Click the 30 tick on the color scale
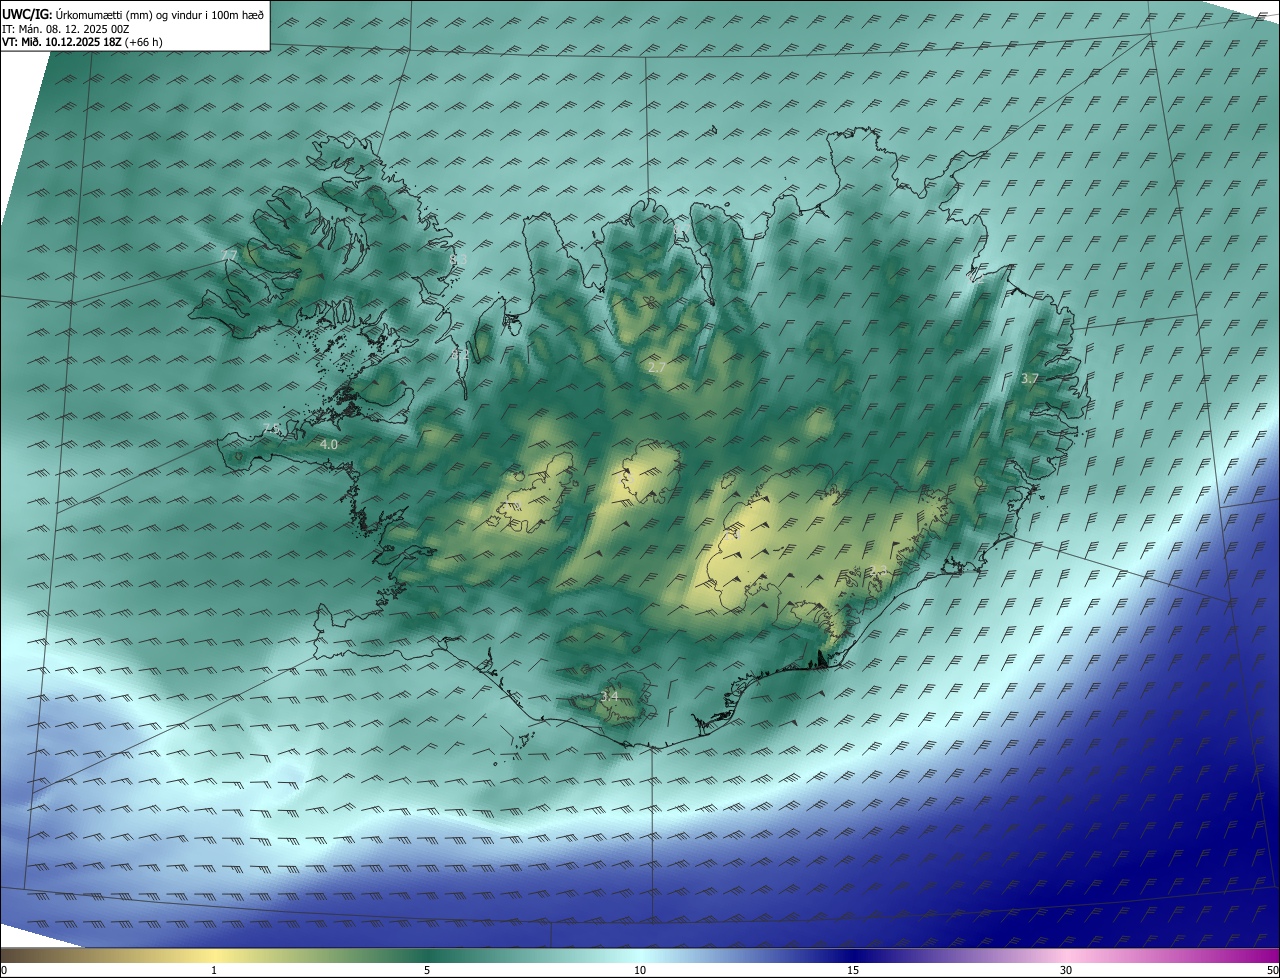1280x978 pixels. tap(1066, 970)
